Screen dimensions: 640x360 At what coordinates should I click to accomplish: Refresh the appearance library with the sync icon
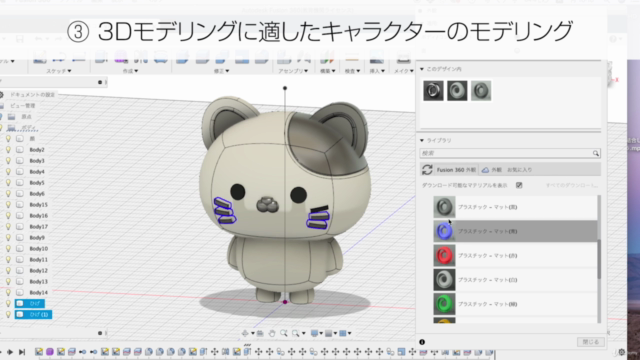coord(427,169)
